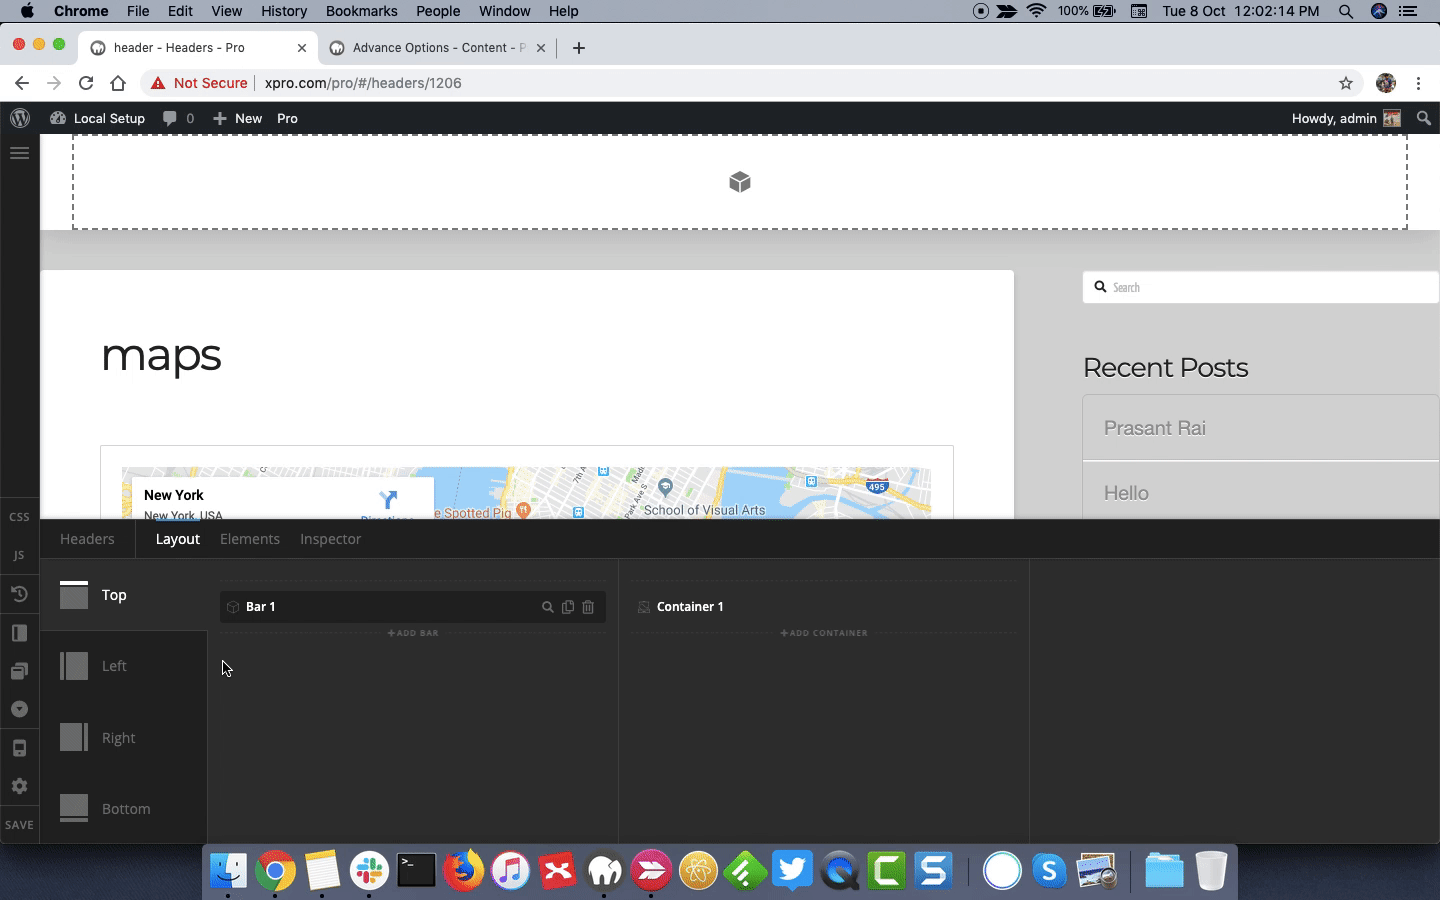Click the Chrome address bar URL
This screenshot has width=1440, height=900.
click(363, 83)
